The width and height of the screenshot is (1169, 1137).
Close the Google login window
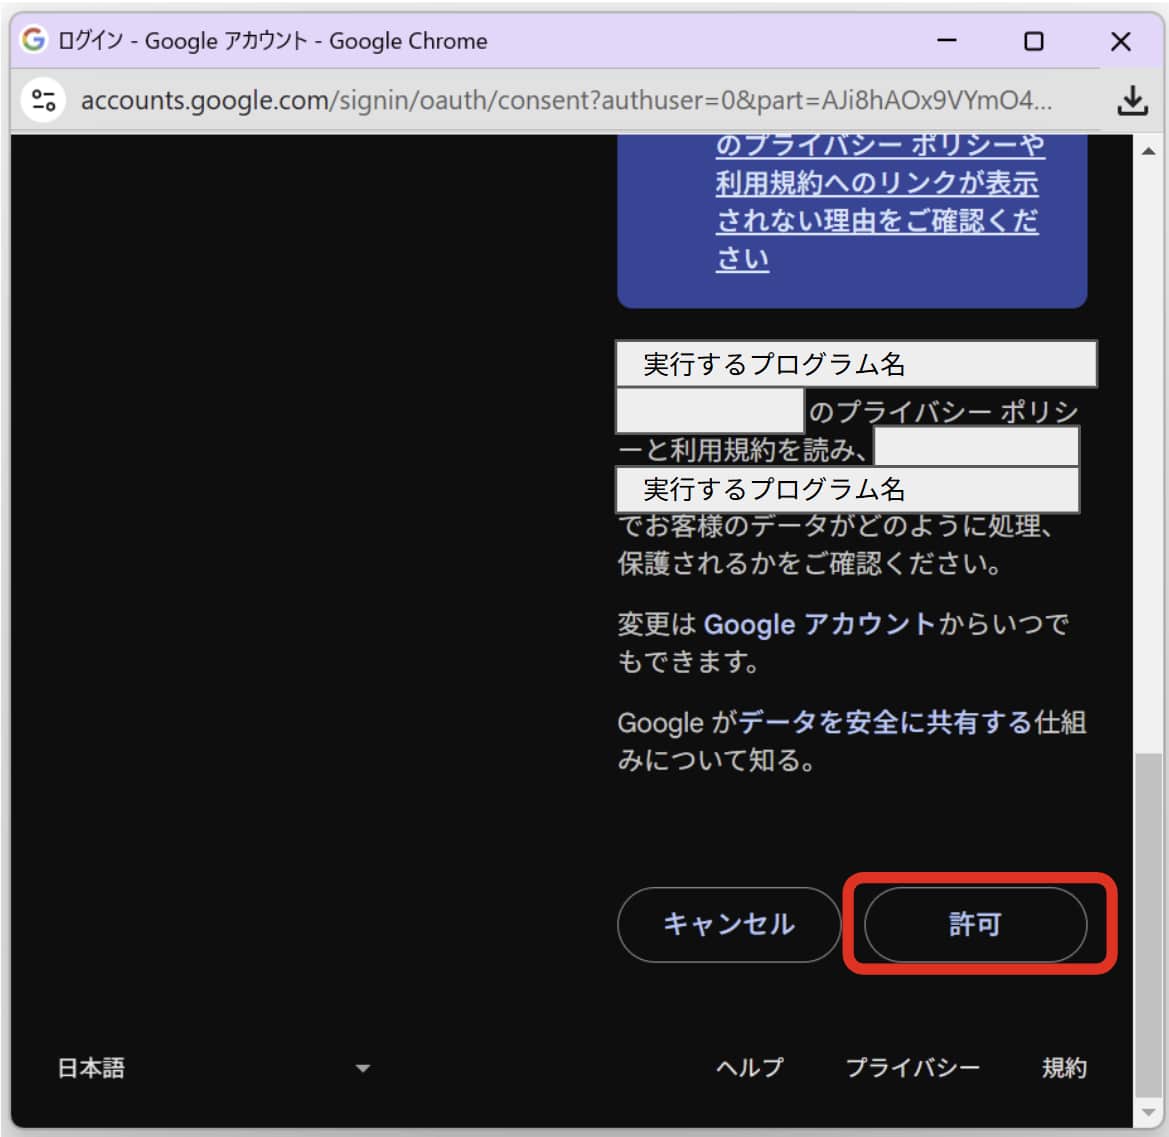pyautogui.click(x=1121, y=40)
